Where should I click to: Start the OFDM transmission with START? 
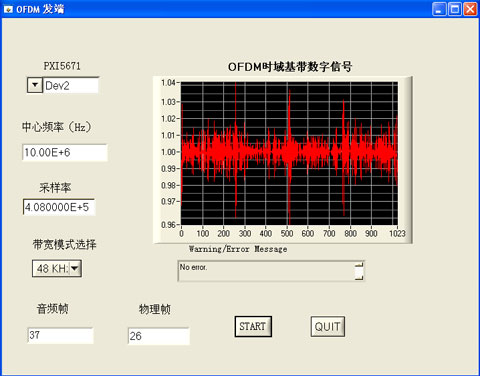[253, 326]
